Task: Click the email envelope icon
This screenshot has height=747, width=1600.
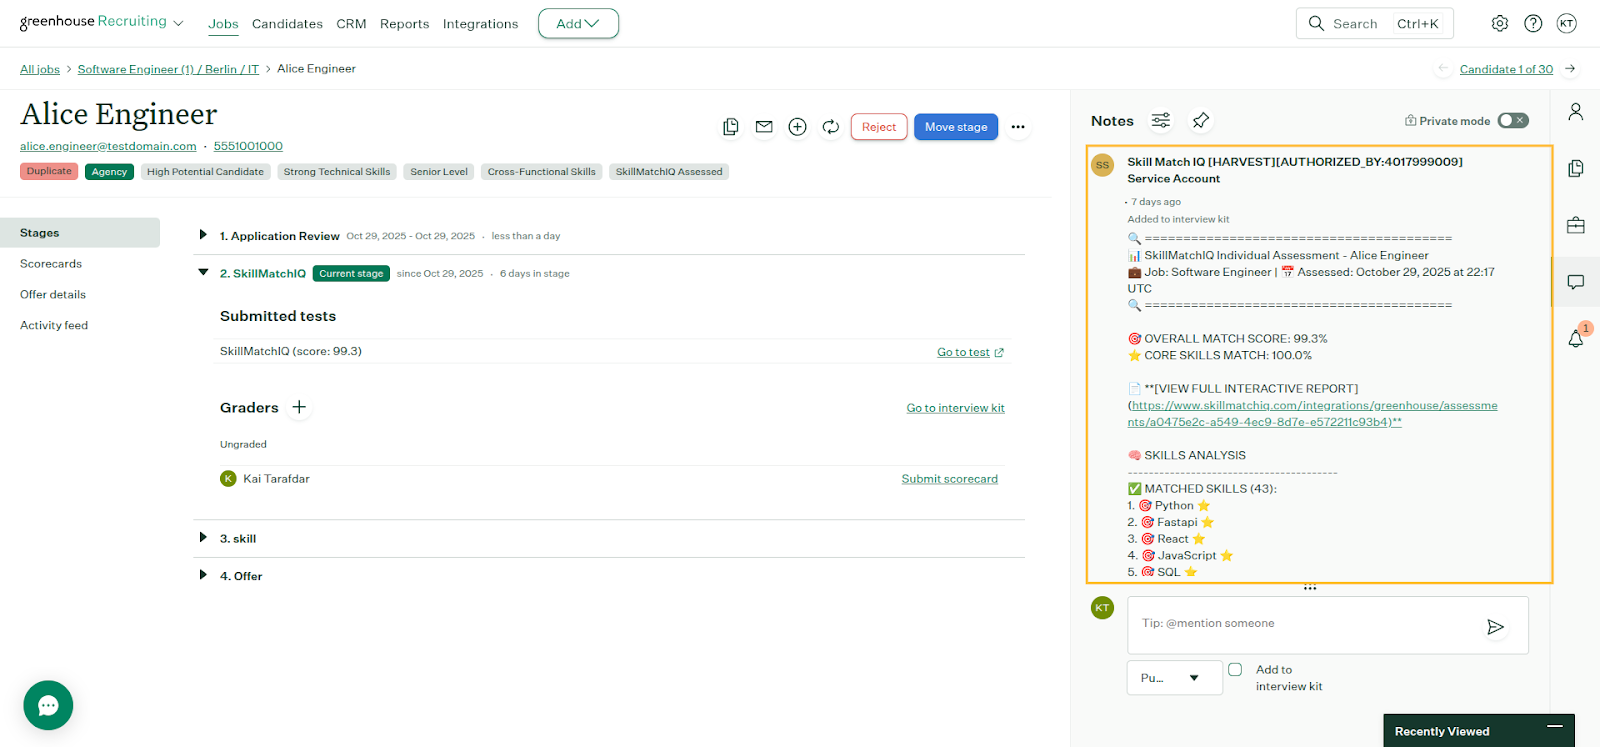Action: [764, 127]
